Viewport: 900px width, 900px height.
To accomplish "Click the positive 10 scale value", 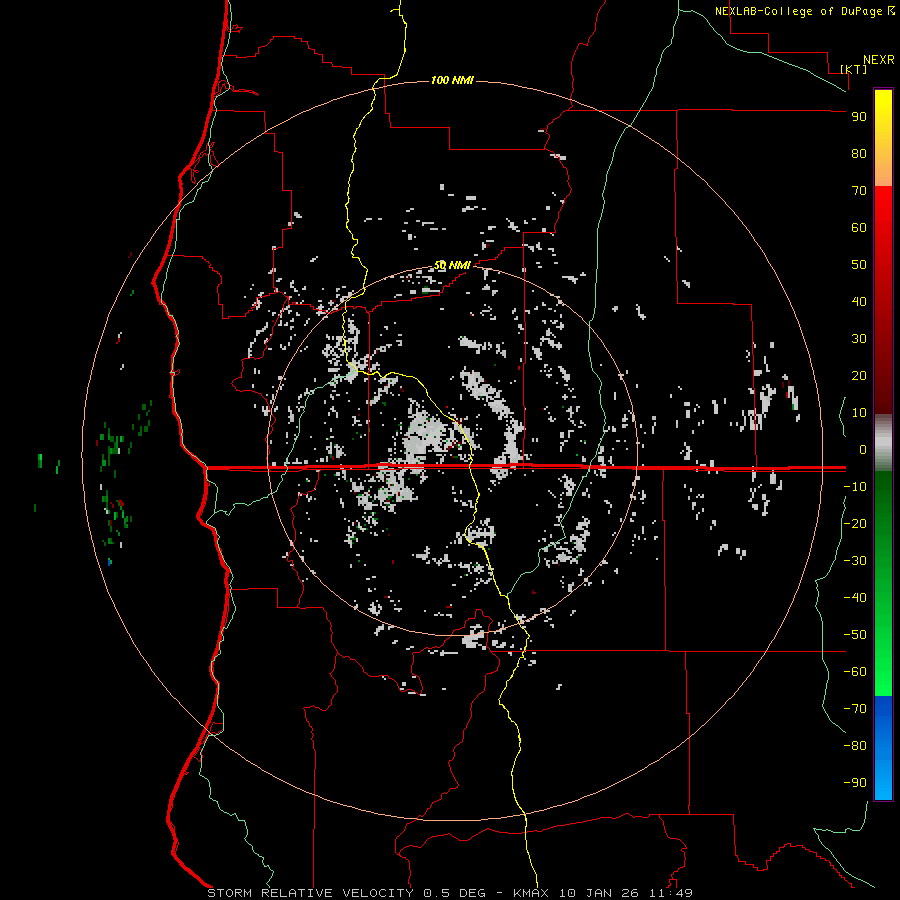I will (x=859, y=413).
